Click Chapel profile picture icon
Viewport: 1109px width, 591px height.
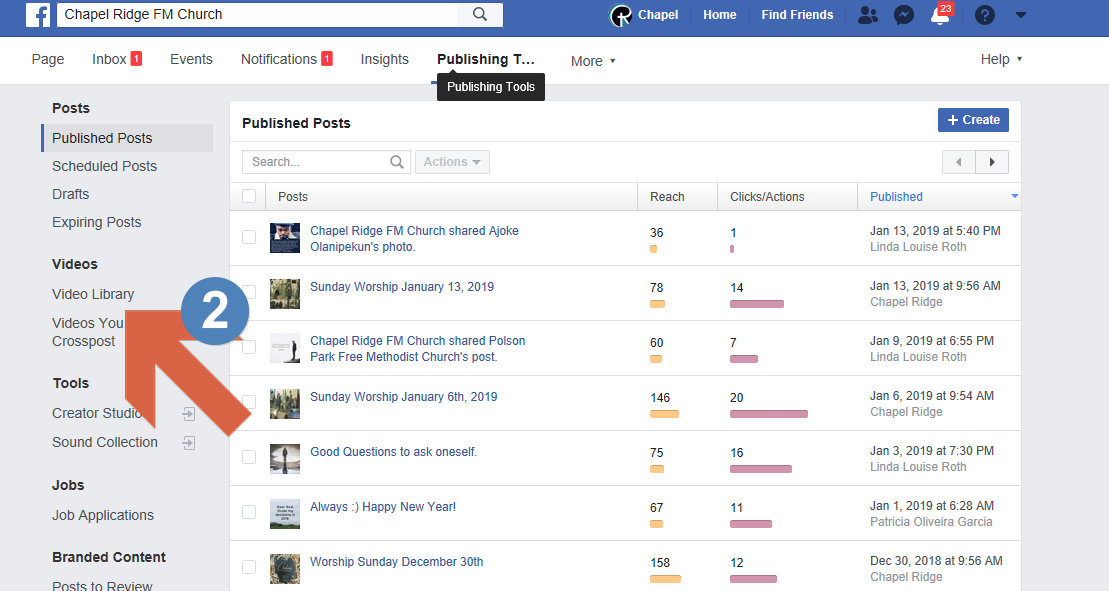pyautogui.click(x=620, y=15)
